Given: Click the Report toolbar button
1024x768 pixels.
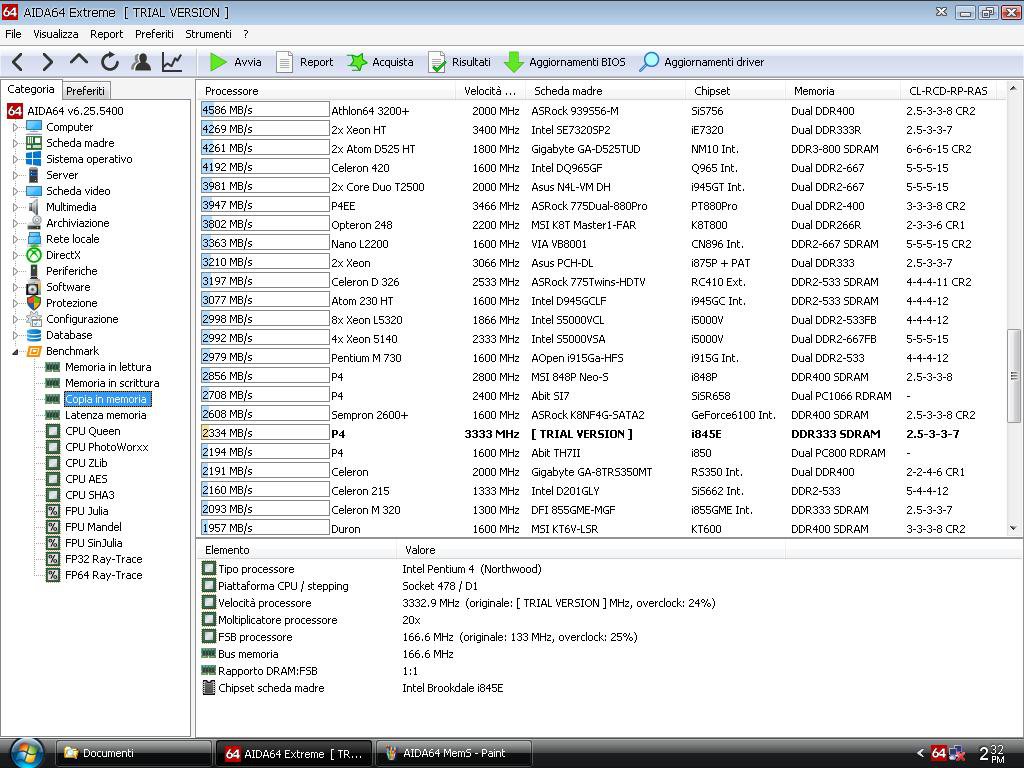Looking at the screenshot, I should pyautogui.click(x=304, y=62).
